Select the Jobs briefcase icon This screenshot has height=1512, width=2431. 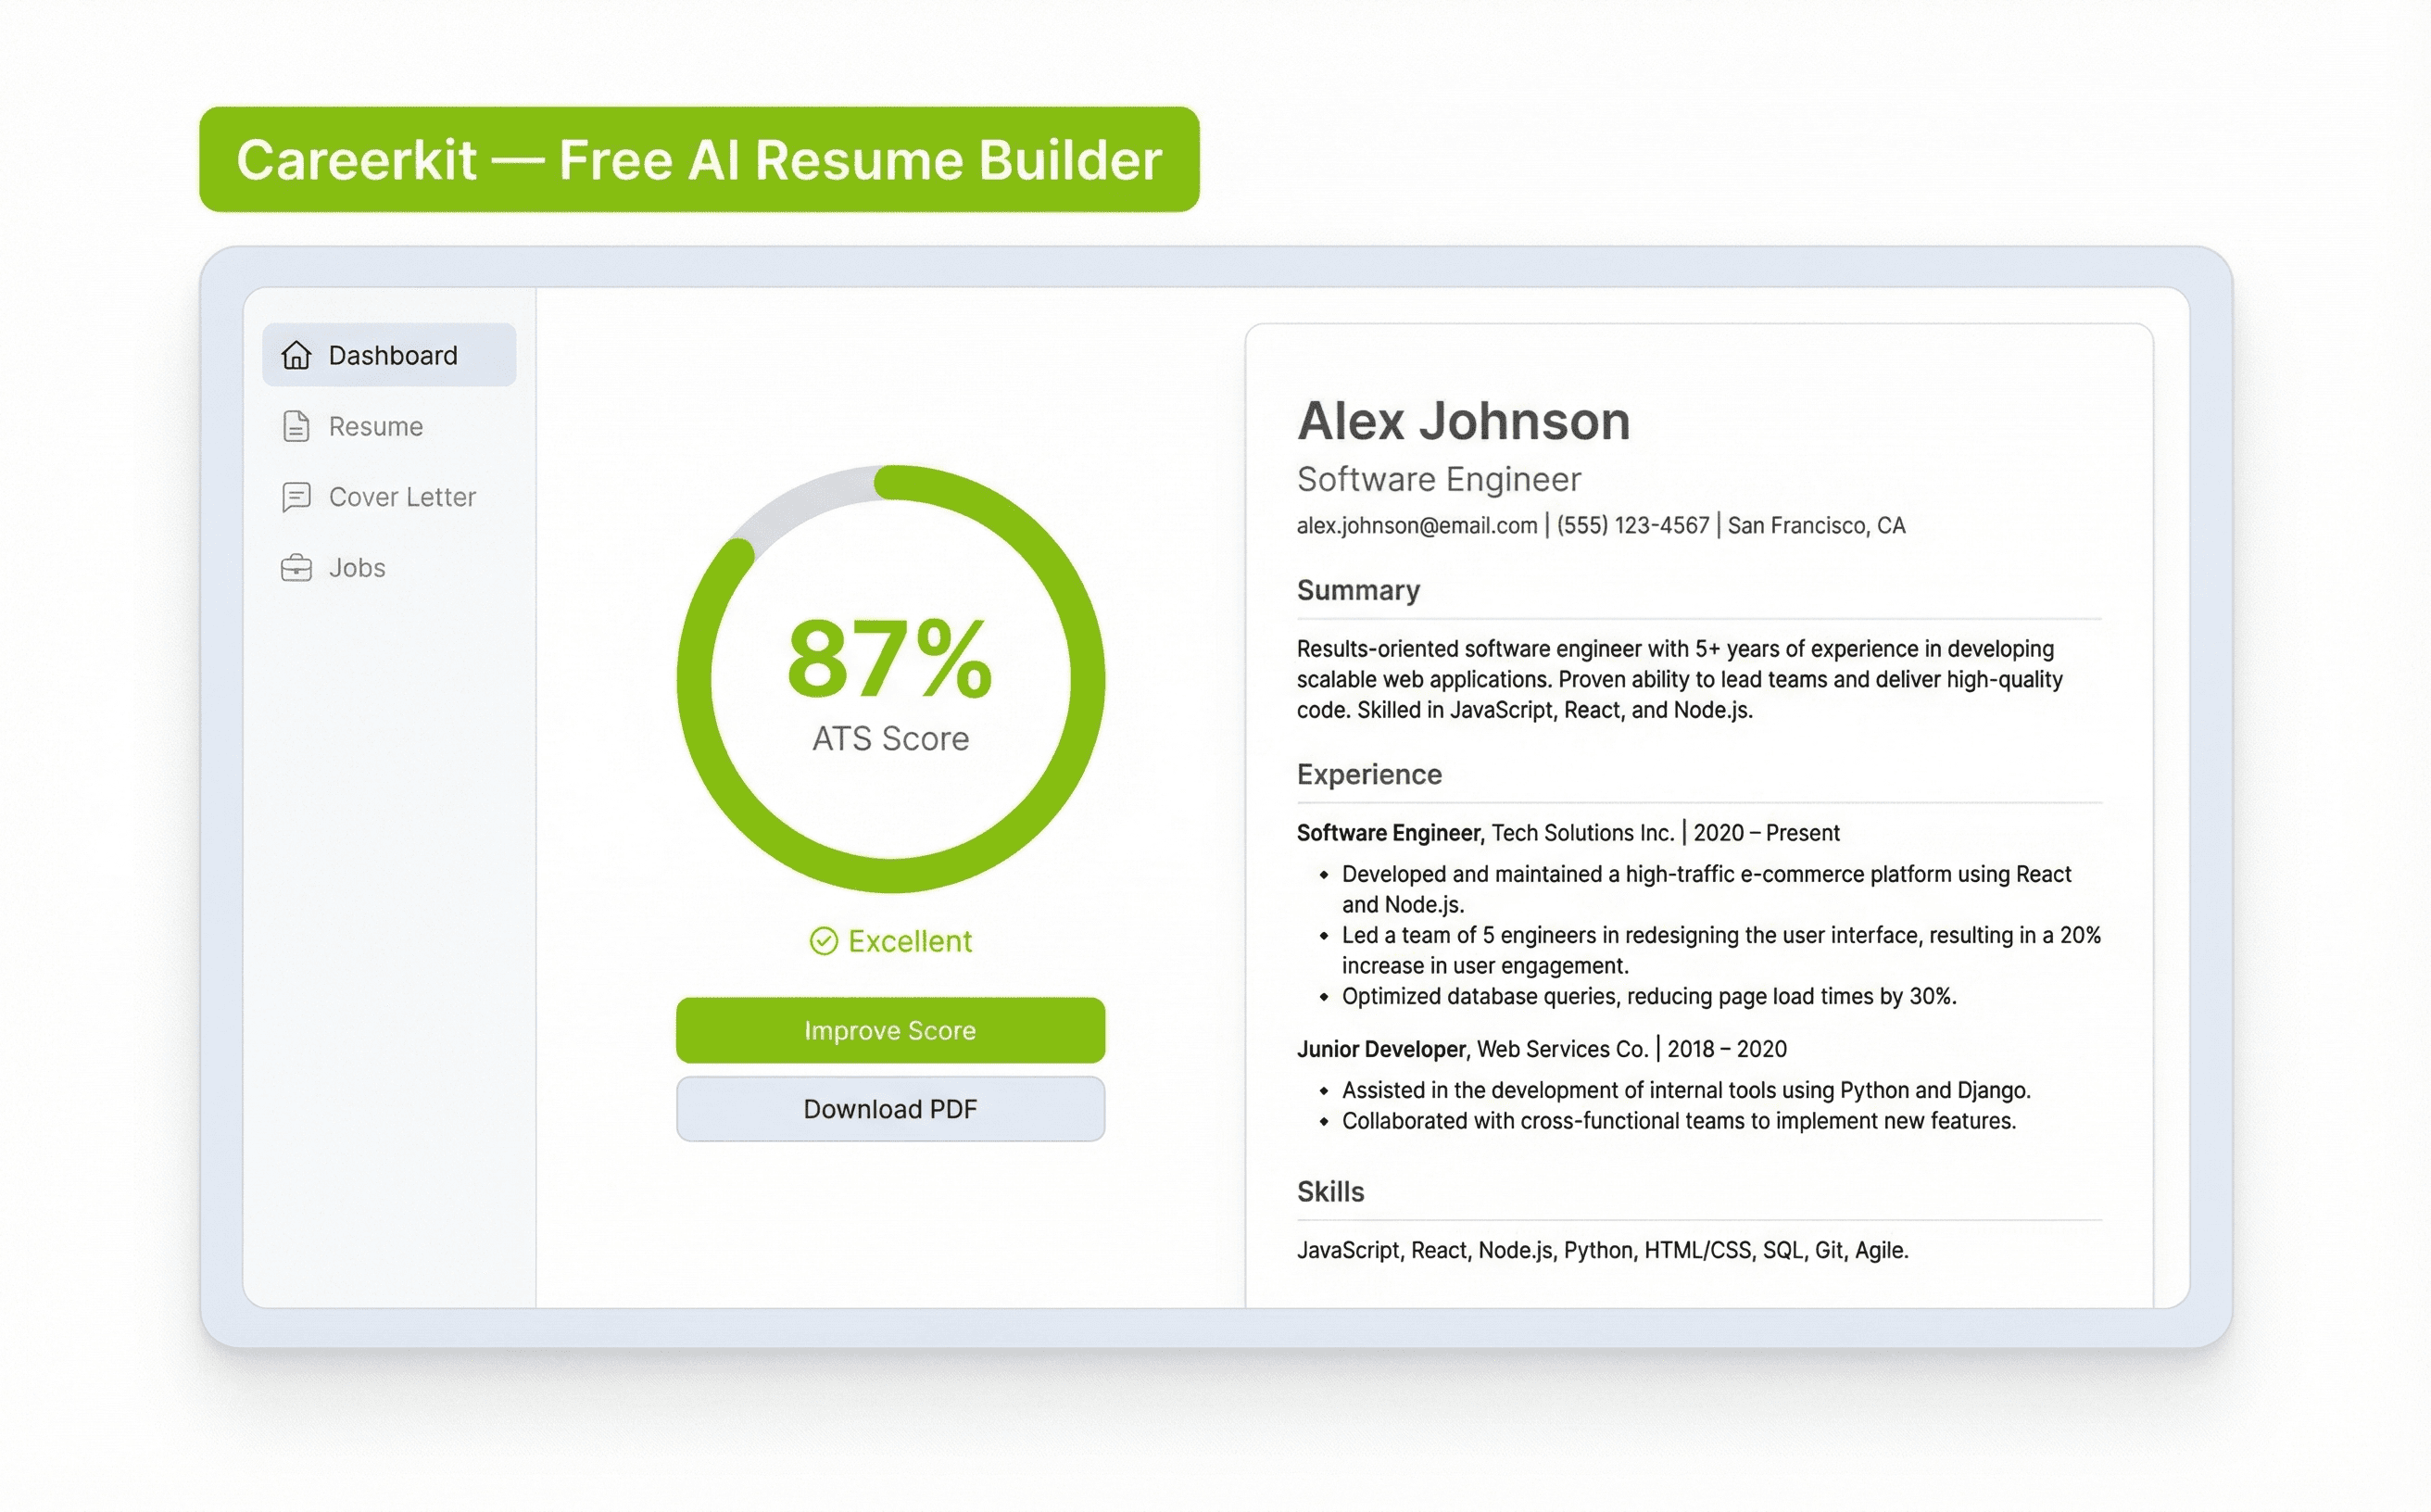296,568
